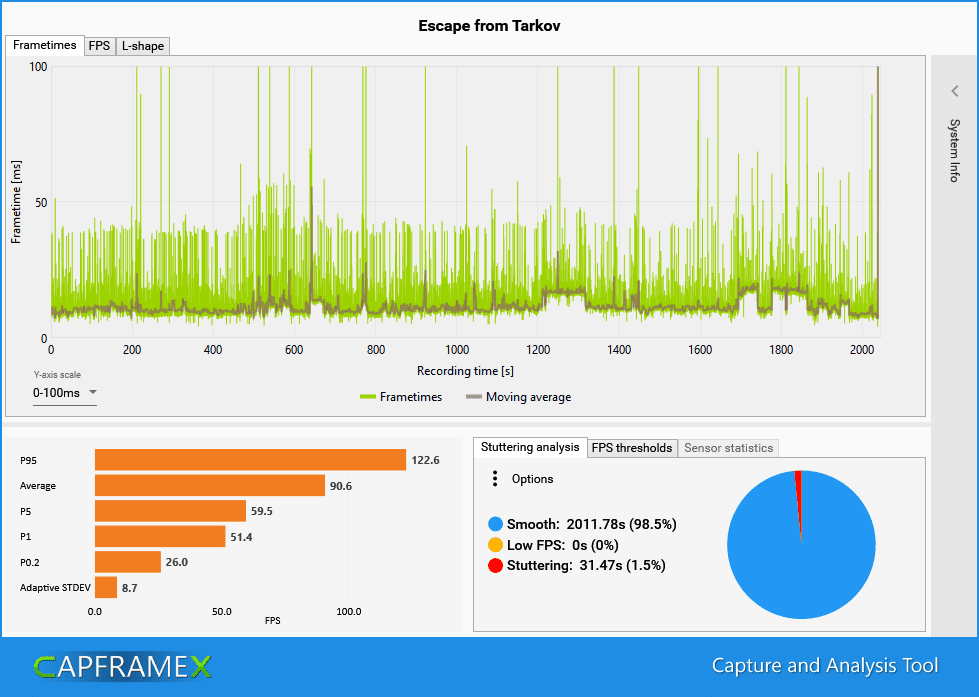Click the "Frametime [ms]" axis title
Image resolution: width=979 pixels, height=697 pixels.
[16, 202]
